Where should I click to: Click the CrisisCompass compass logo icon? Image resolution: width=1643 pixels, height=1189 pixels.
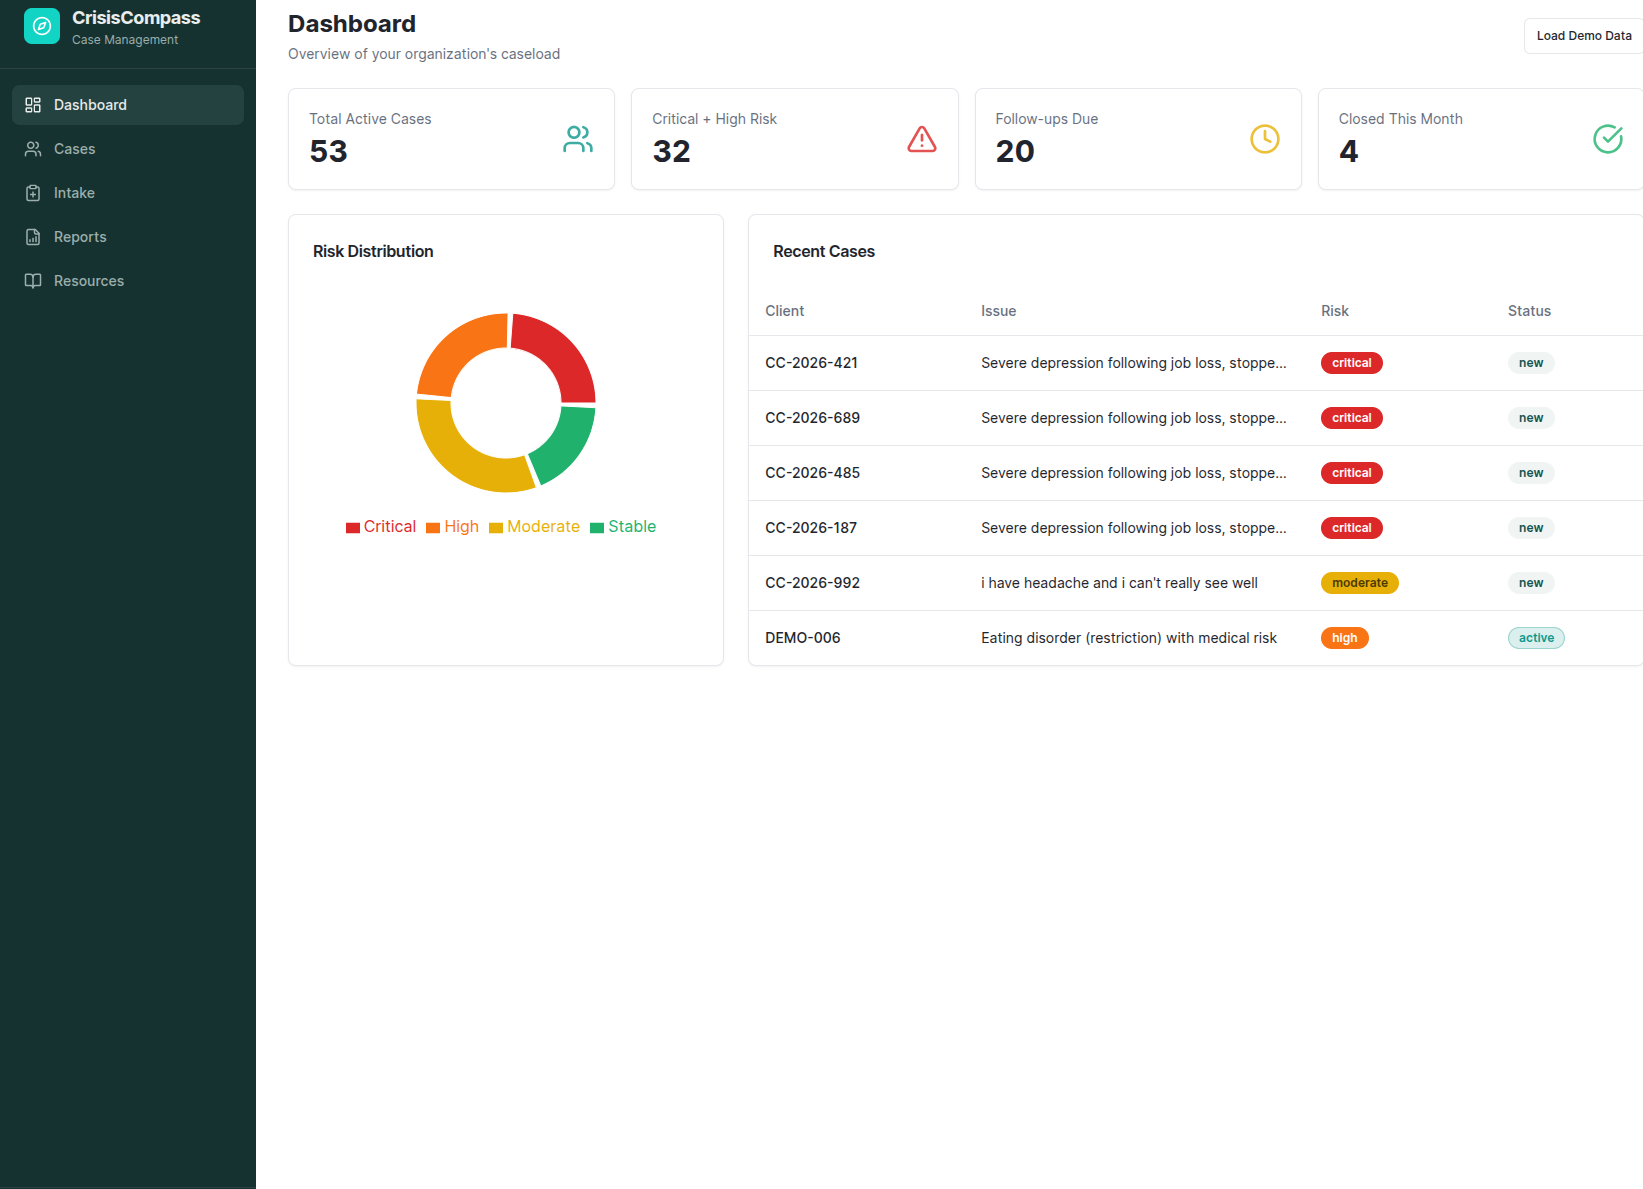coord(42,27)
